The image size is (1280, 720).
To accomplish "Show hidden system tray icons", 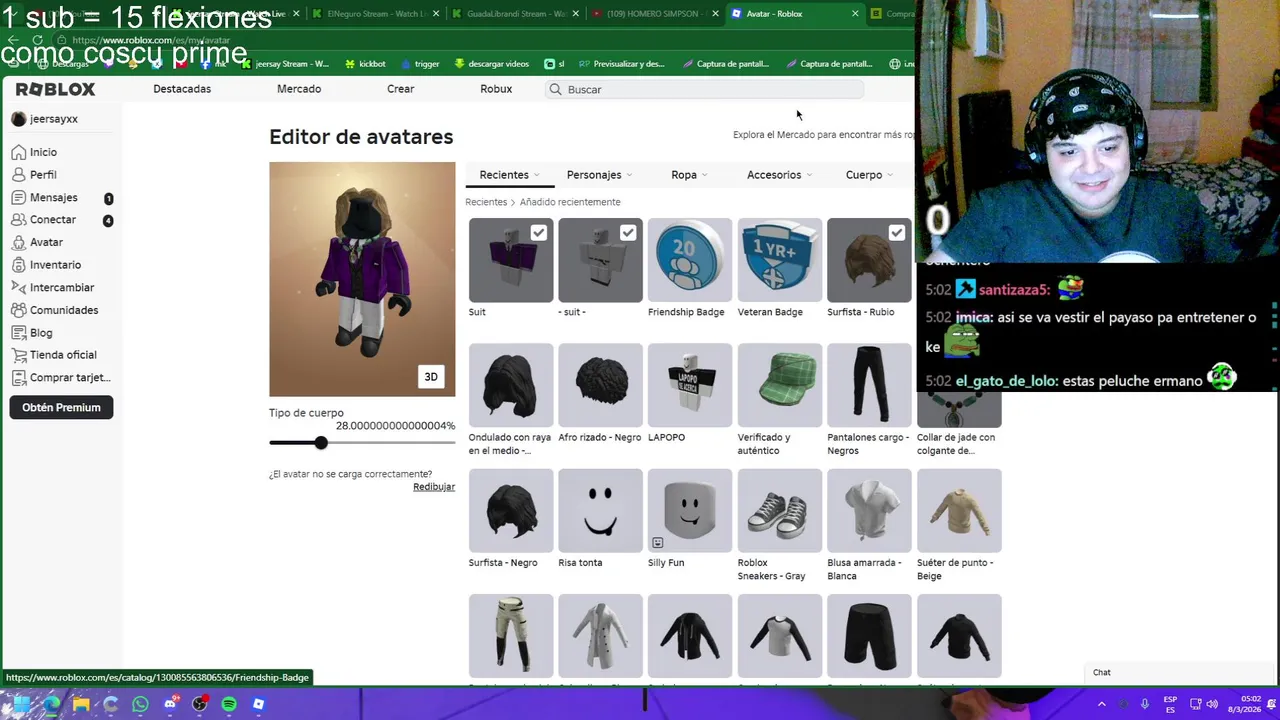I will (1102, 704).
